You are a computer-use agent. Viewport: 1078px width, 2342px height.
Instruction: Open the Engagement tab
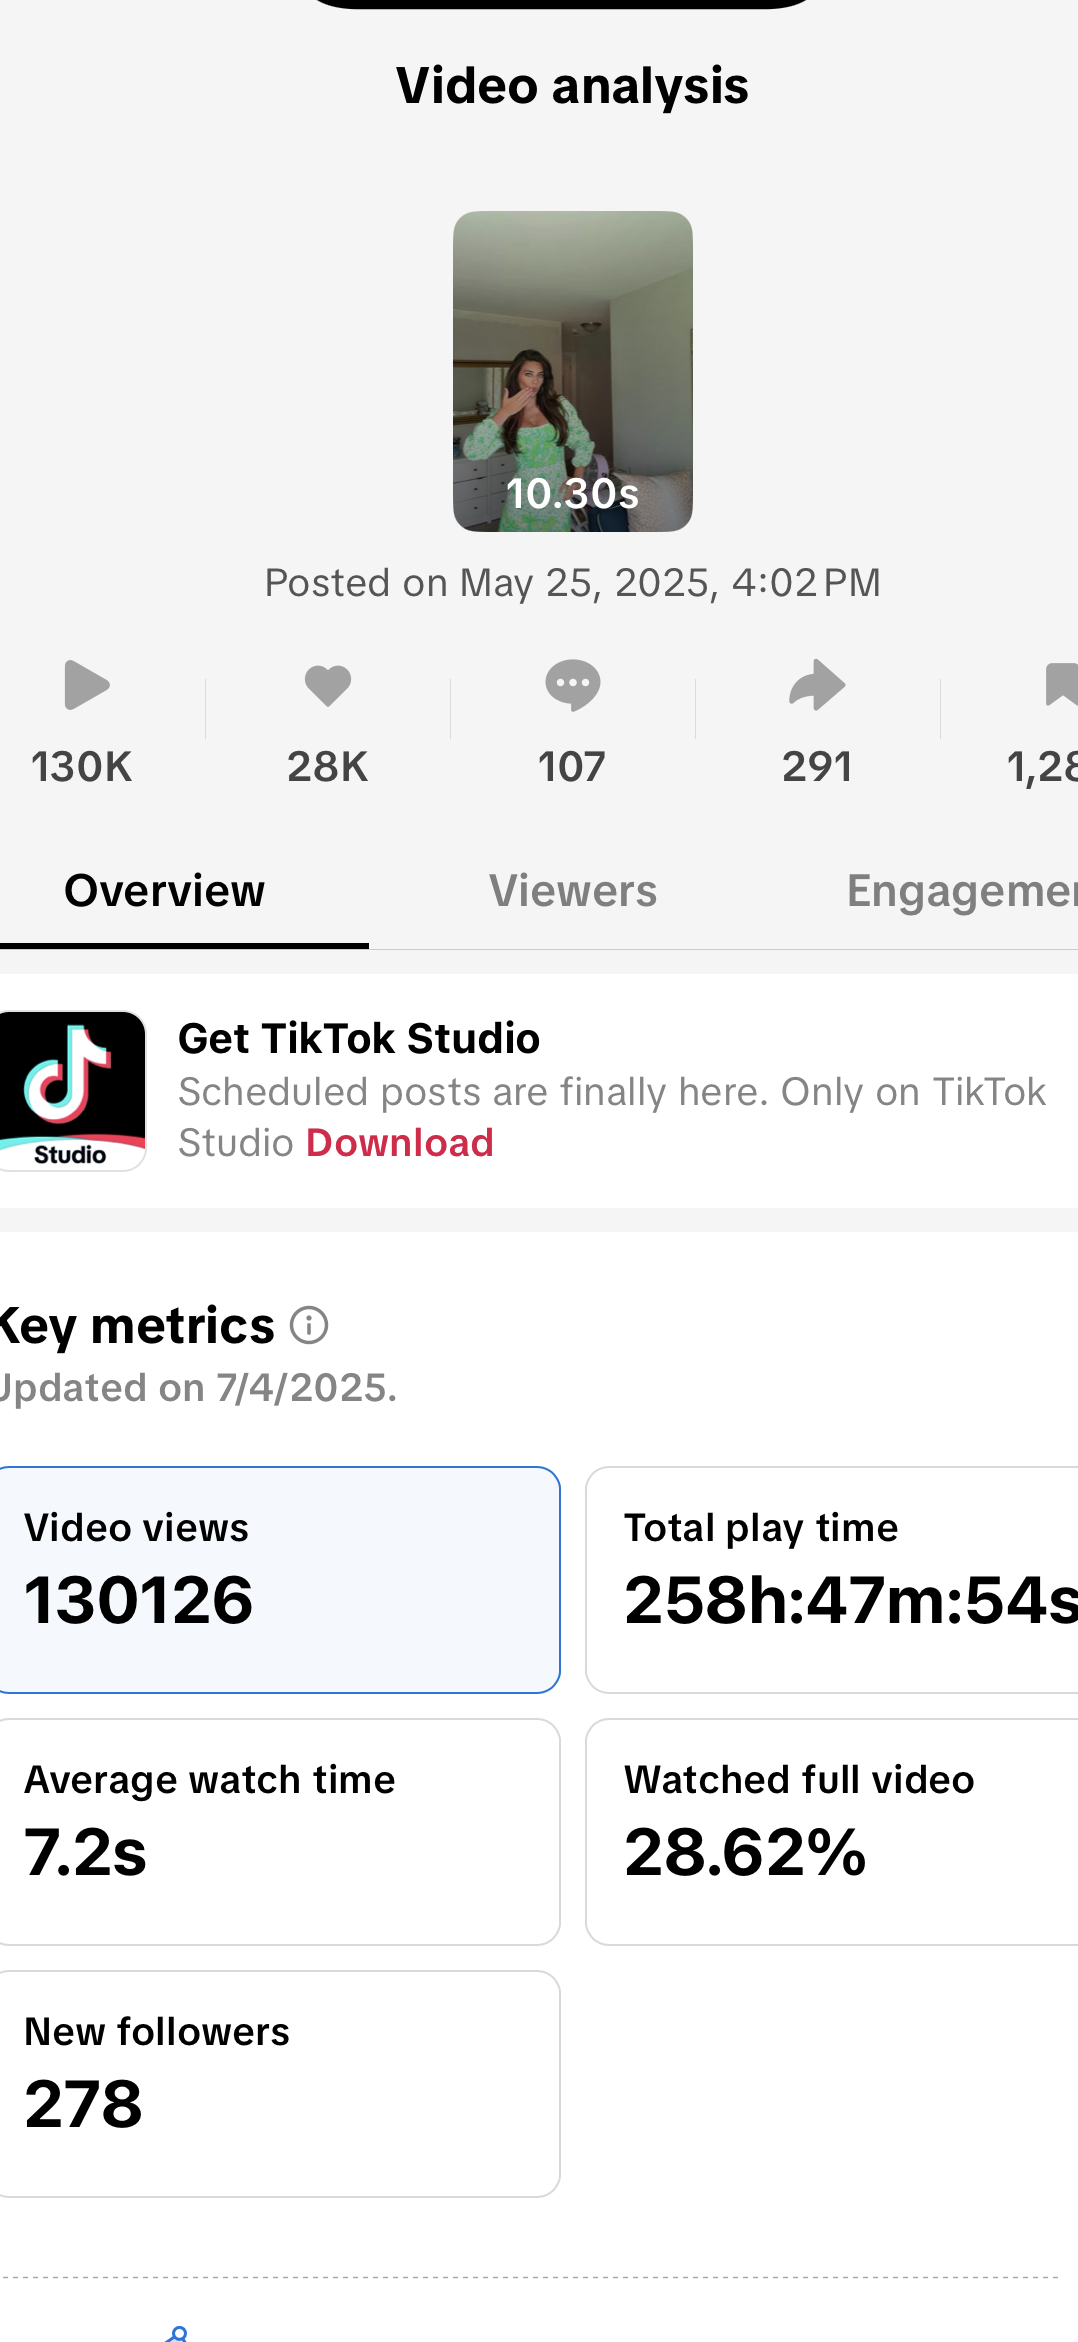(960, 891)
